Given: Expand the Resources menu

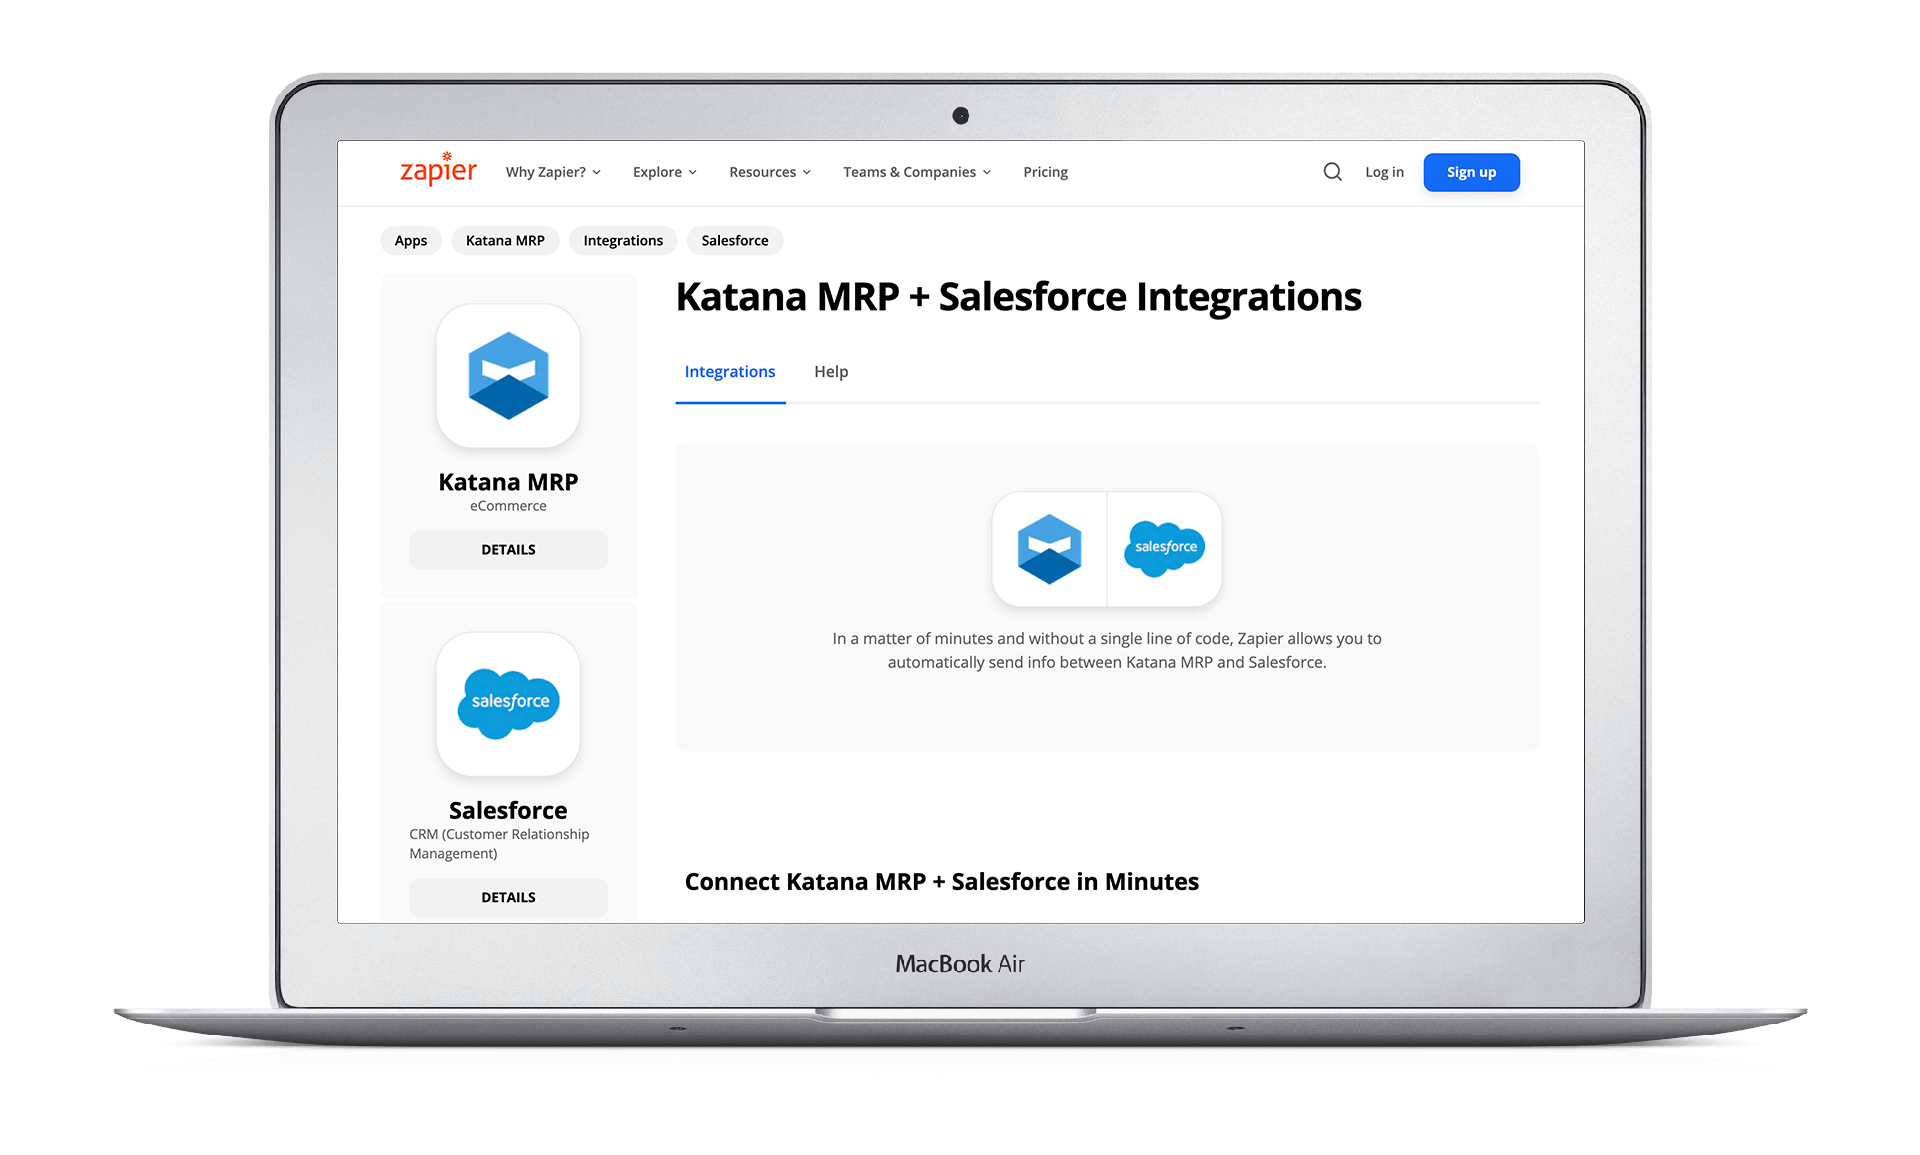Looking at the screenshot, I should pos(770,172).
